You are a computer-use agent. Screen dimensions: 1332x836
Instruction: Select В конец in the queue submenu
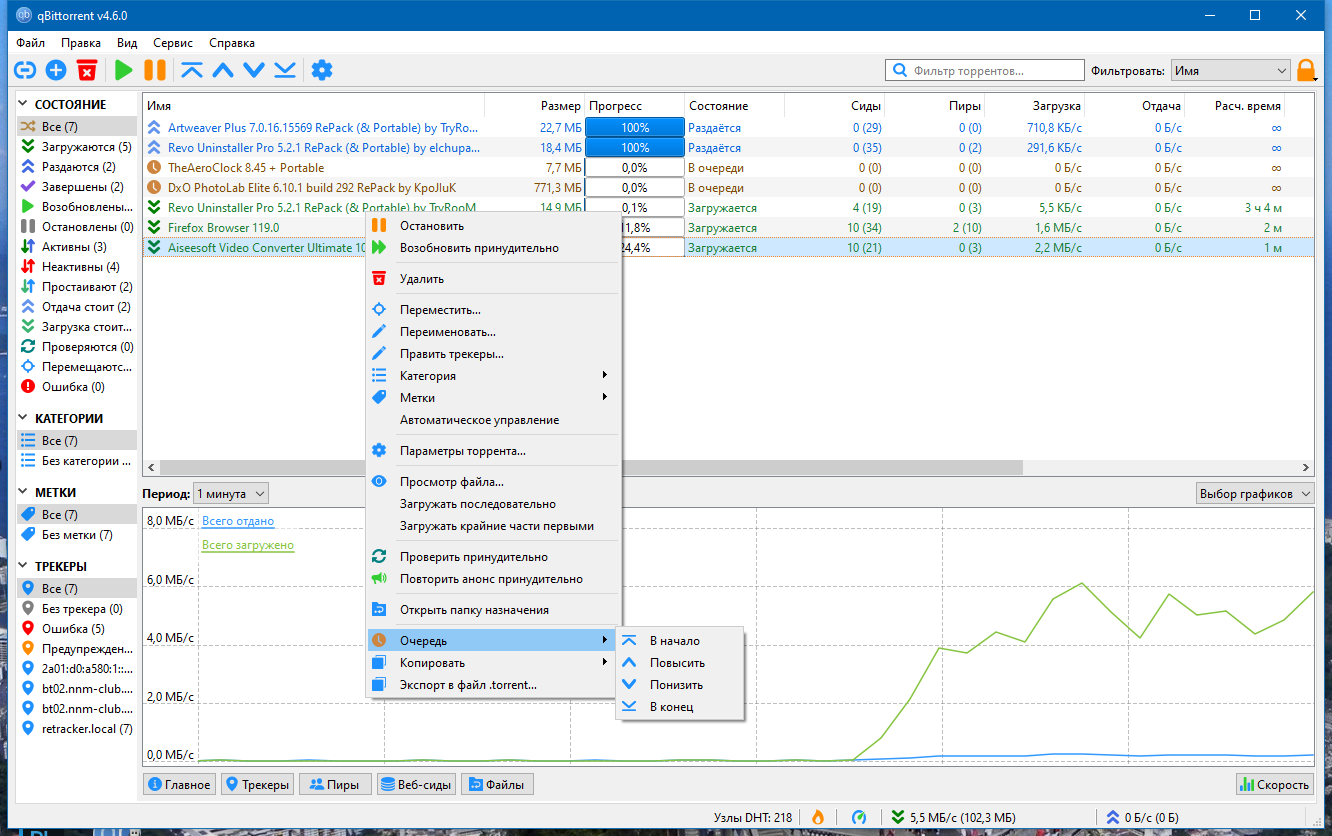click(x=679, y=707)
